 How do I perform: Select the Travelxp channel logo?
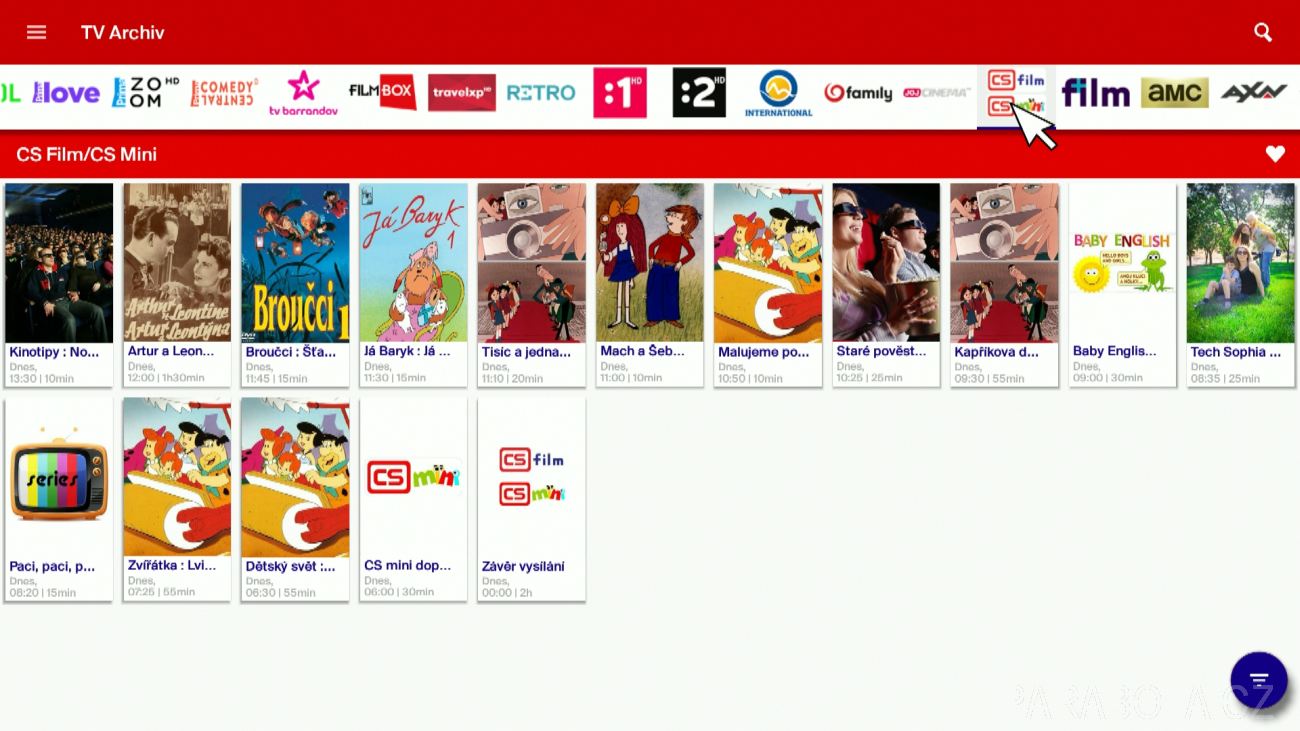tap(461, 93)
